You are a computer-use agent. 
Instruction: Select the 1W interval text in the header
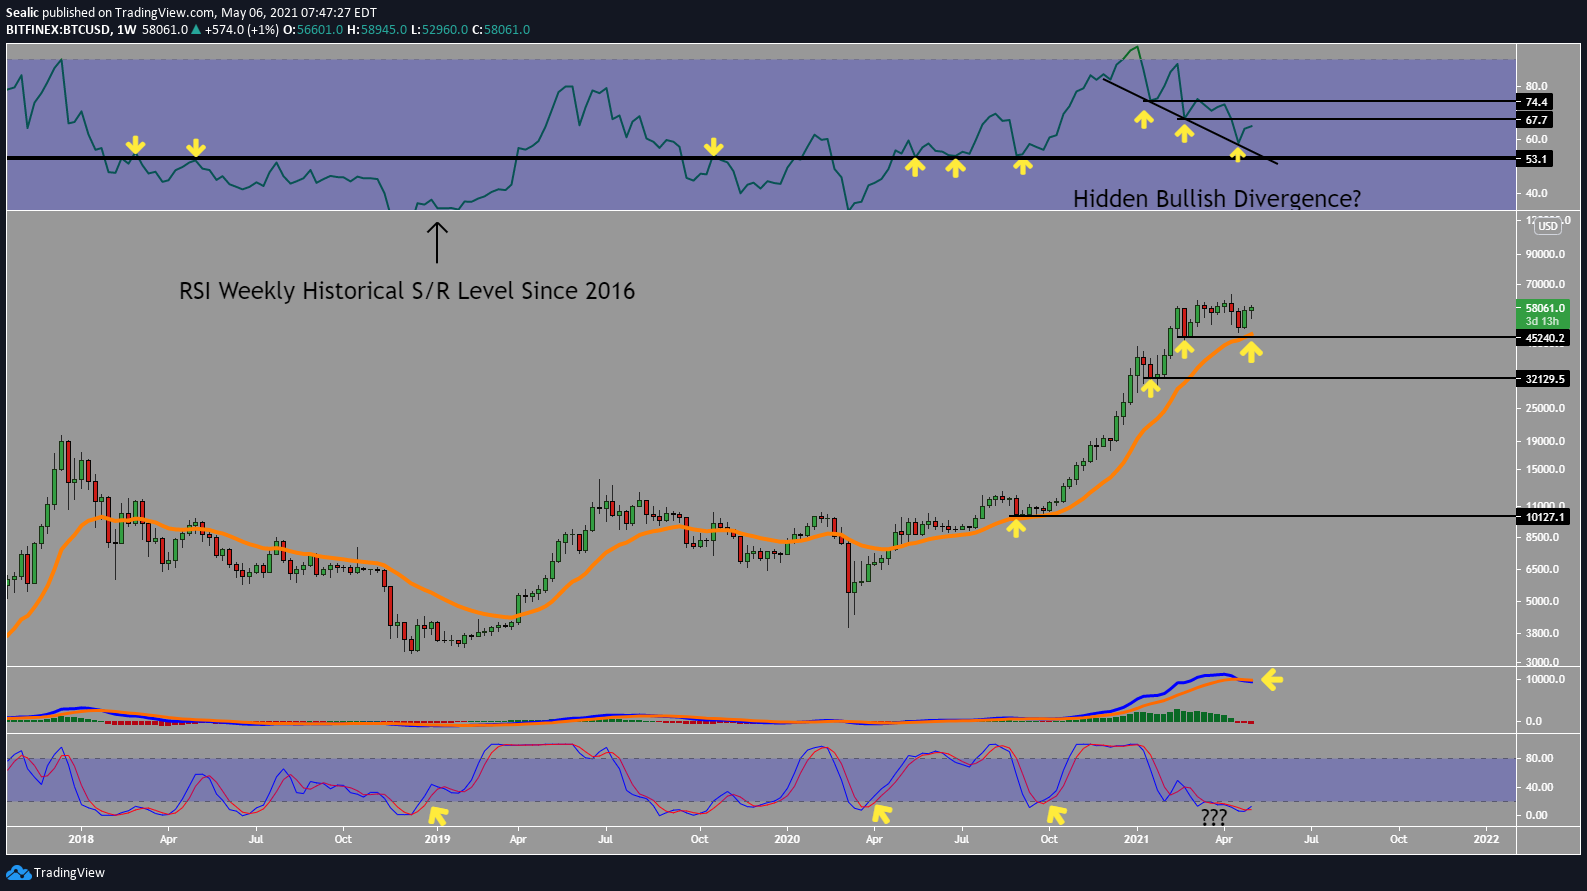126,30
